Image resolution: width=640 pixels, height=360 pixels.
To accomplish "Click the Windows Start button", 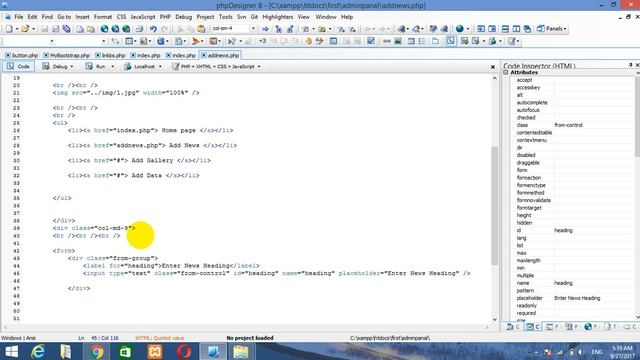I will coord(11,351).
